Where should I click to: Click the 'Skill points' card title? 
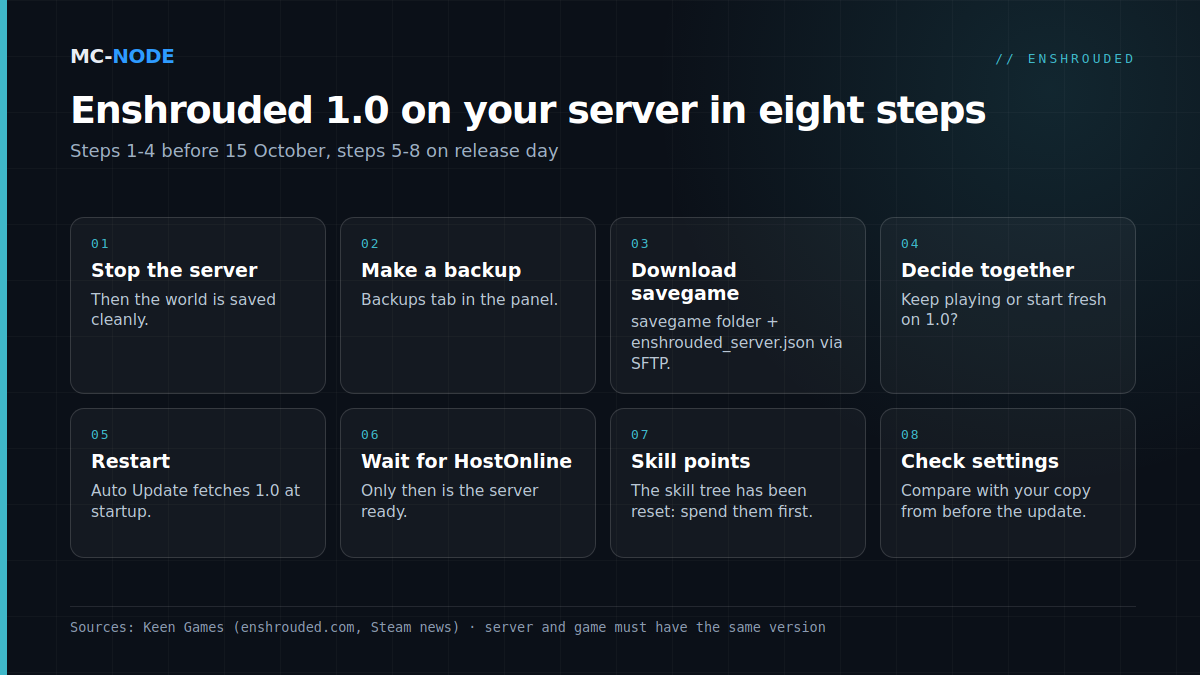[x=690, y=461]
